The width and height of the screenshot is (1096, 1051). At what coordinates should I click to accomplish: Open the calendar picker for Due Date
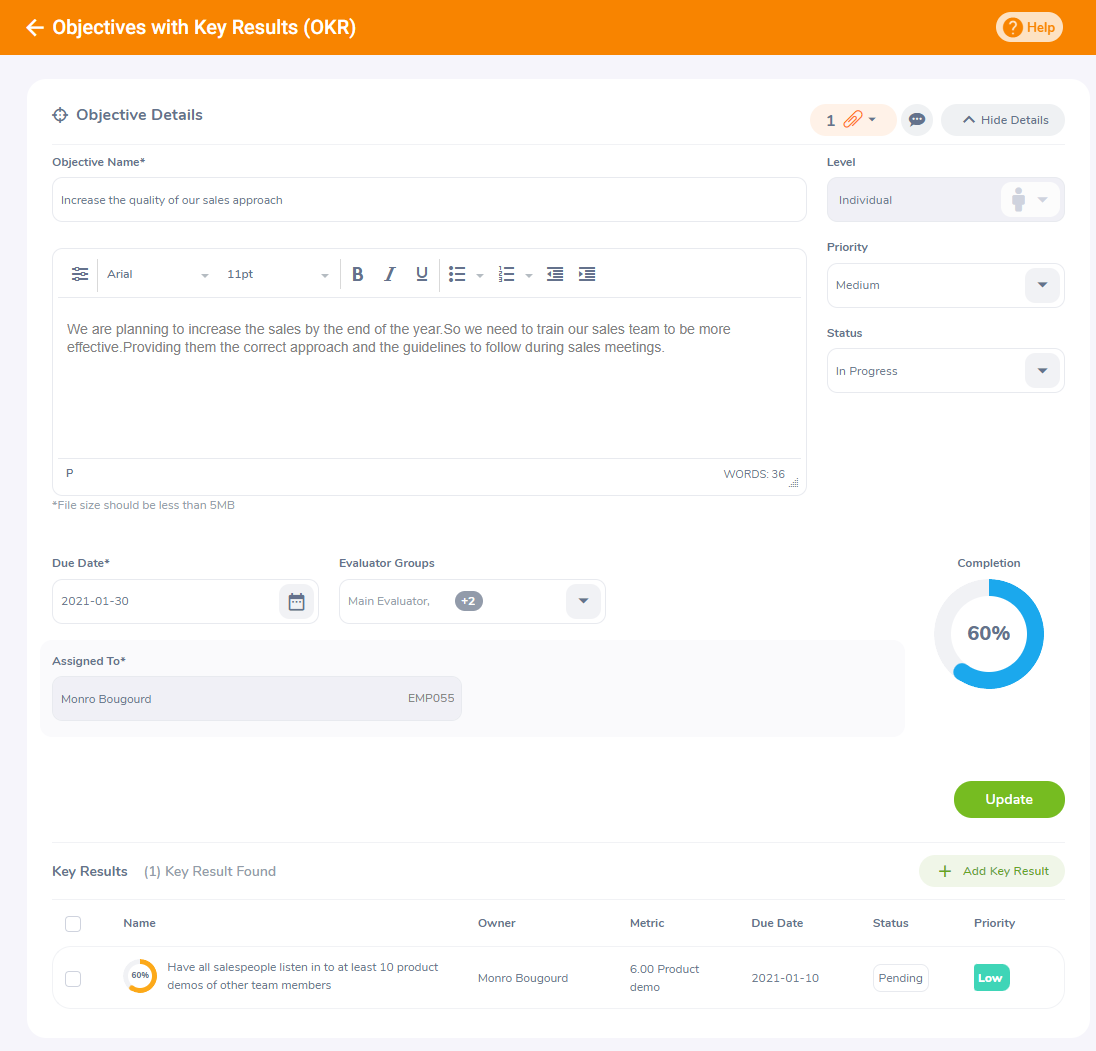click(x=296, y=601)
